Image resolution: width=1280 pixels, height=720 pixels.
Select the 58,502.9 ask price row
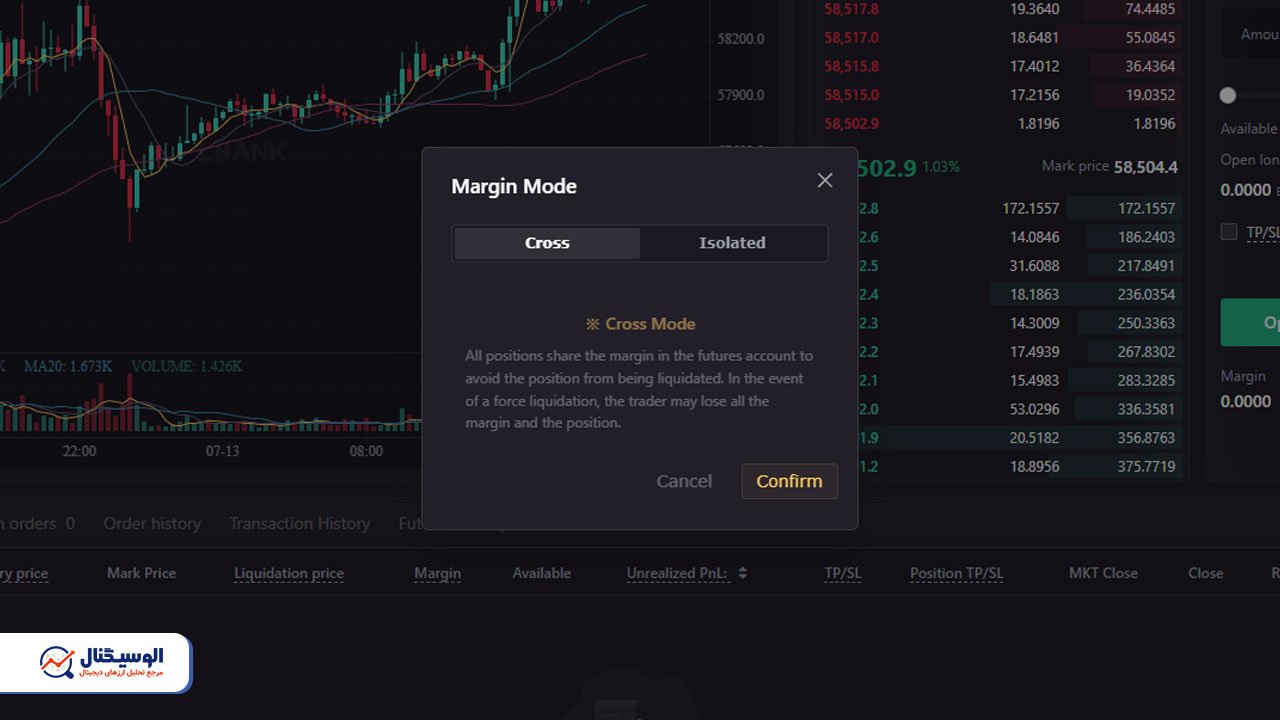(x=851, y=124)
